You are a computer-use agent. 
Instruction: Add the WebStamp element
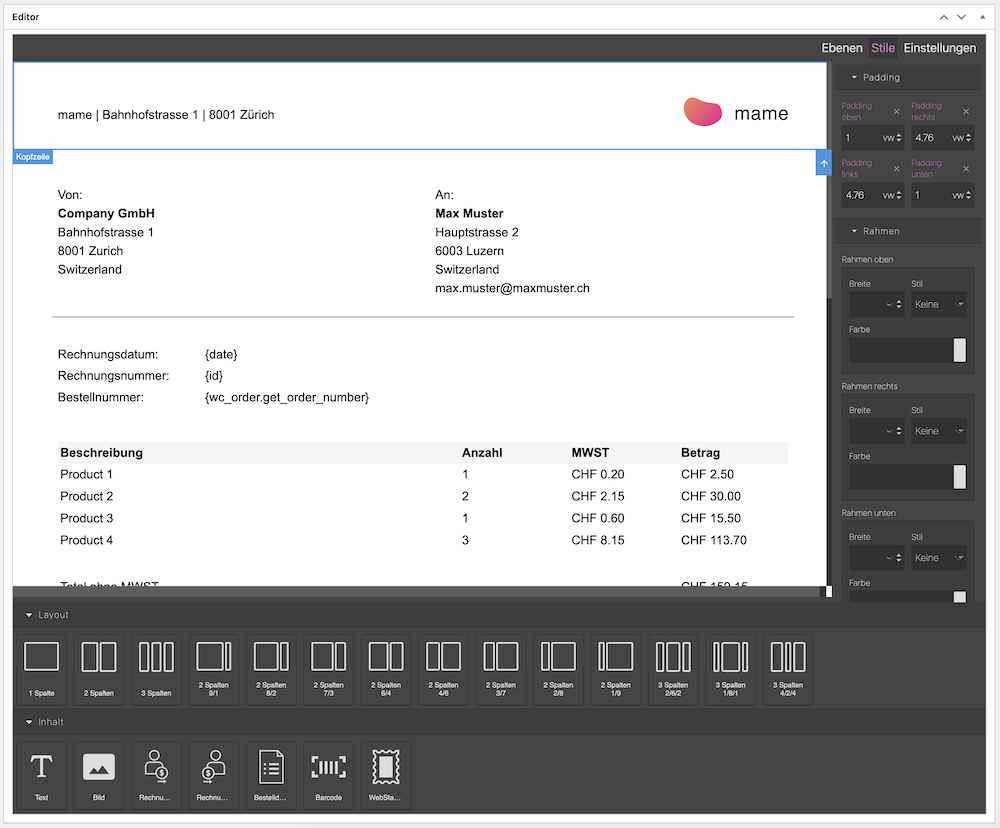coord(385,770)
